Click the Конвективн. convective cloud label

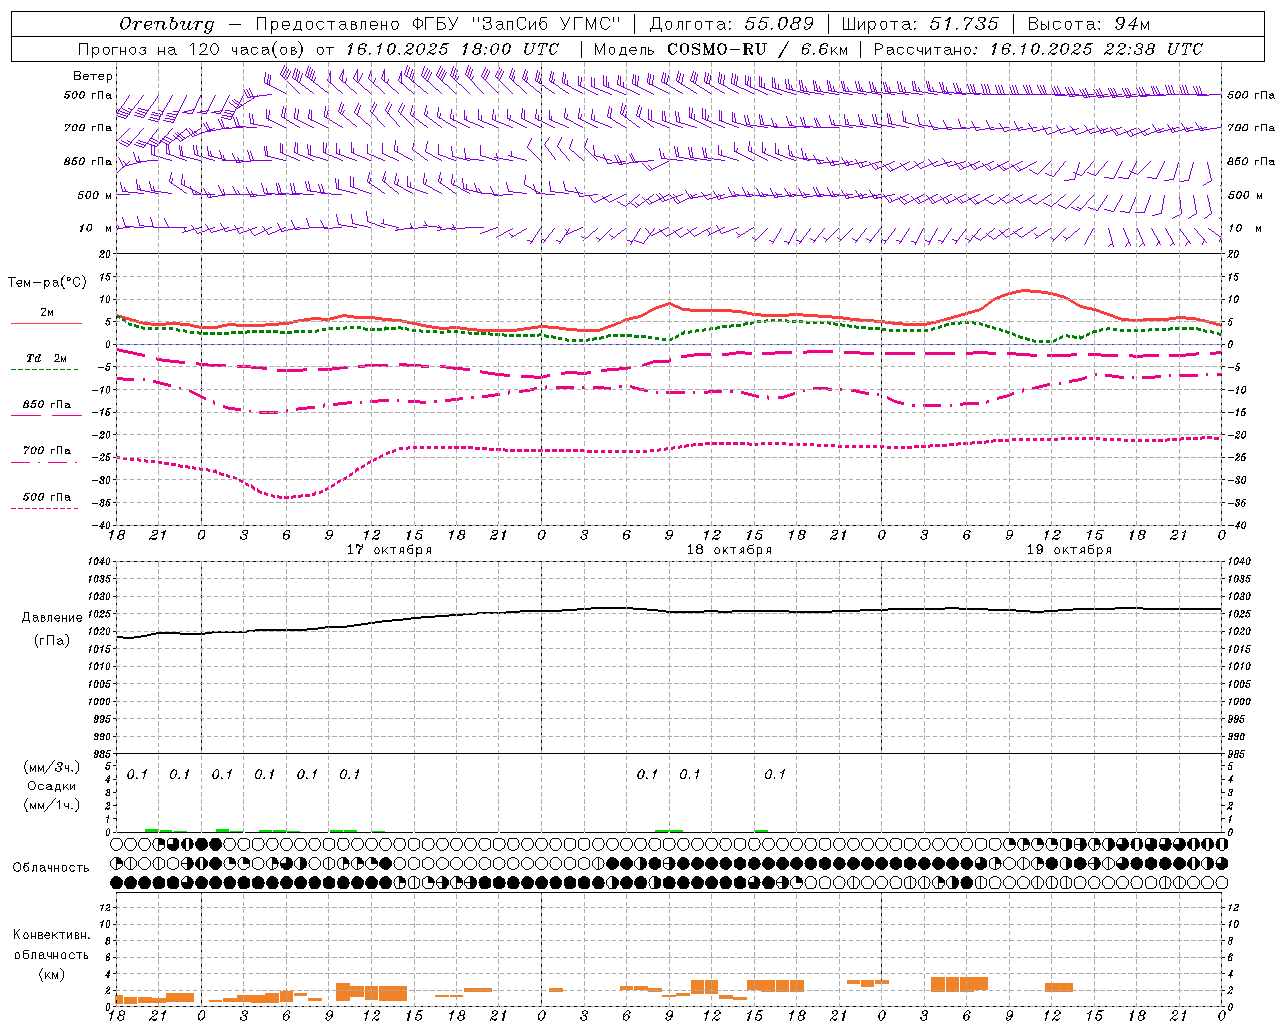pyautogui.click(x=51, y=935)
